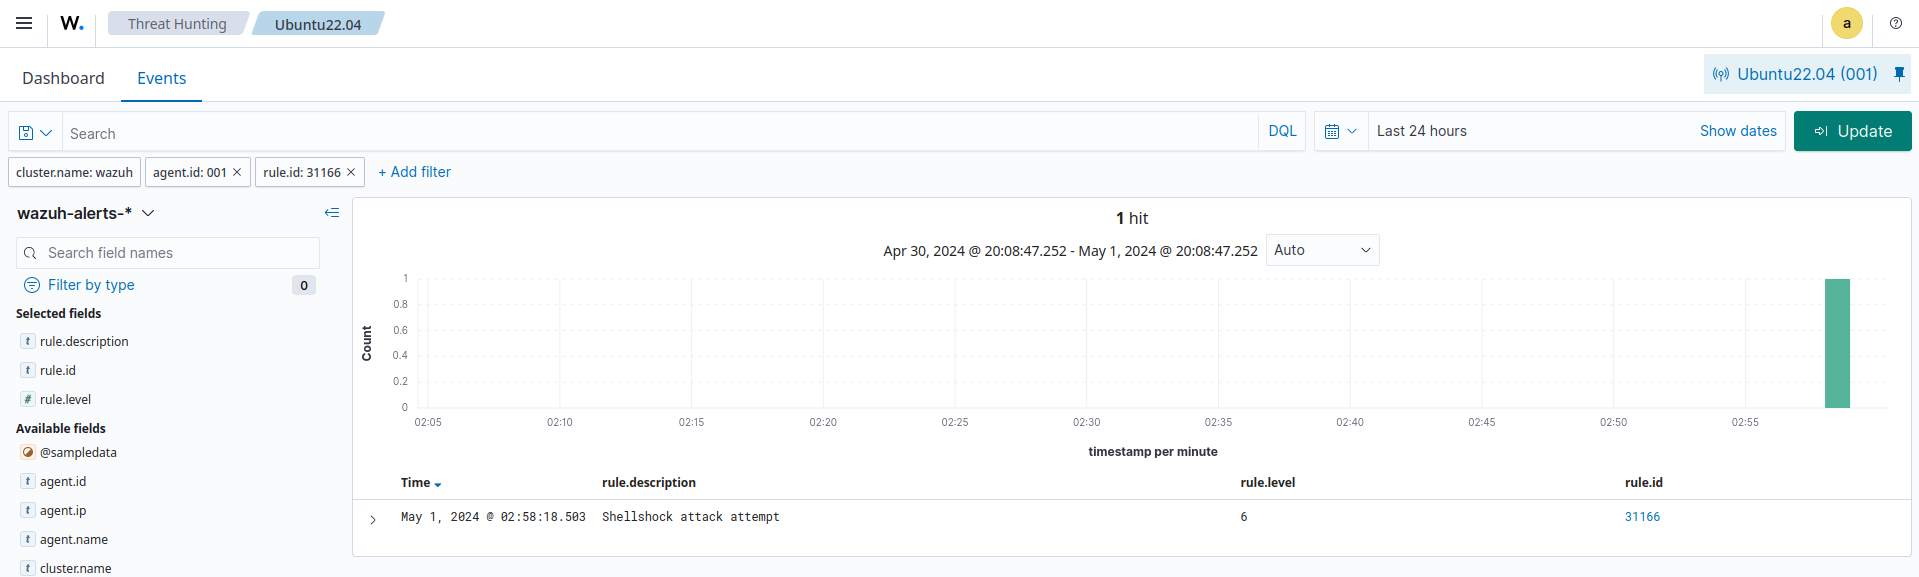This screenshot has height=577, width=1919.
Task: Open the help icon in header
Action: tap(1895, 23)
